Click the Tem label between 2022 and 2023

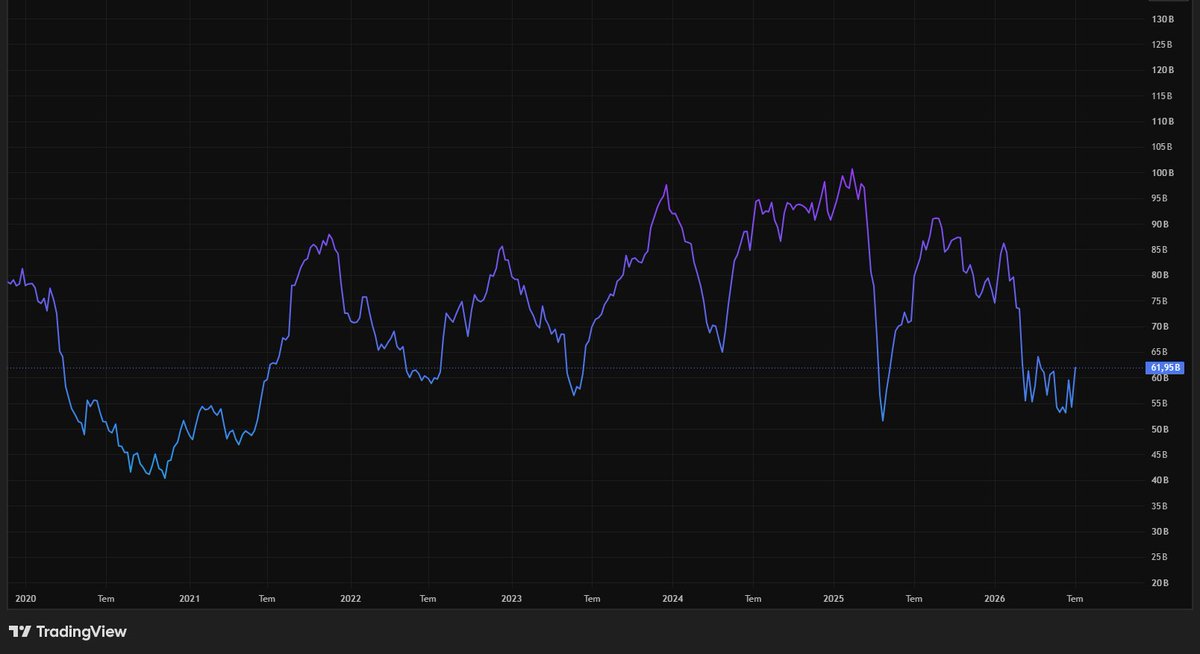click(x=428, y=599)
